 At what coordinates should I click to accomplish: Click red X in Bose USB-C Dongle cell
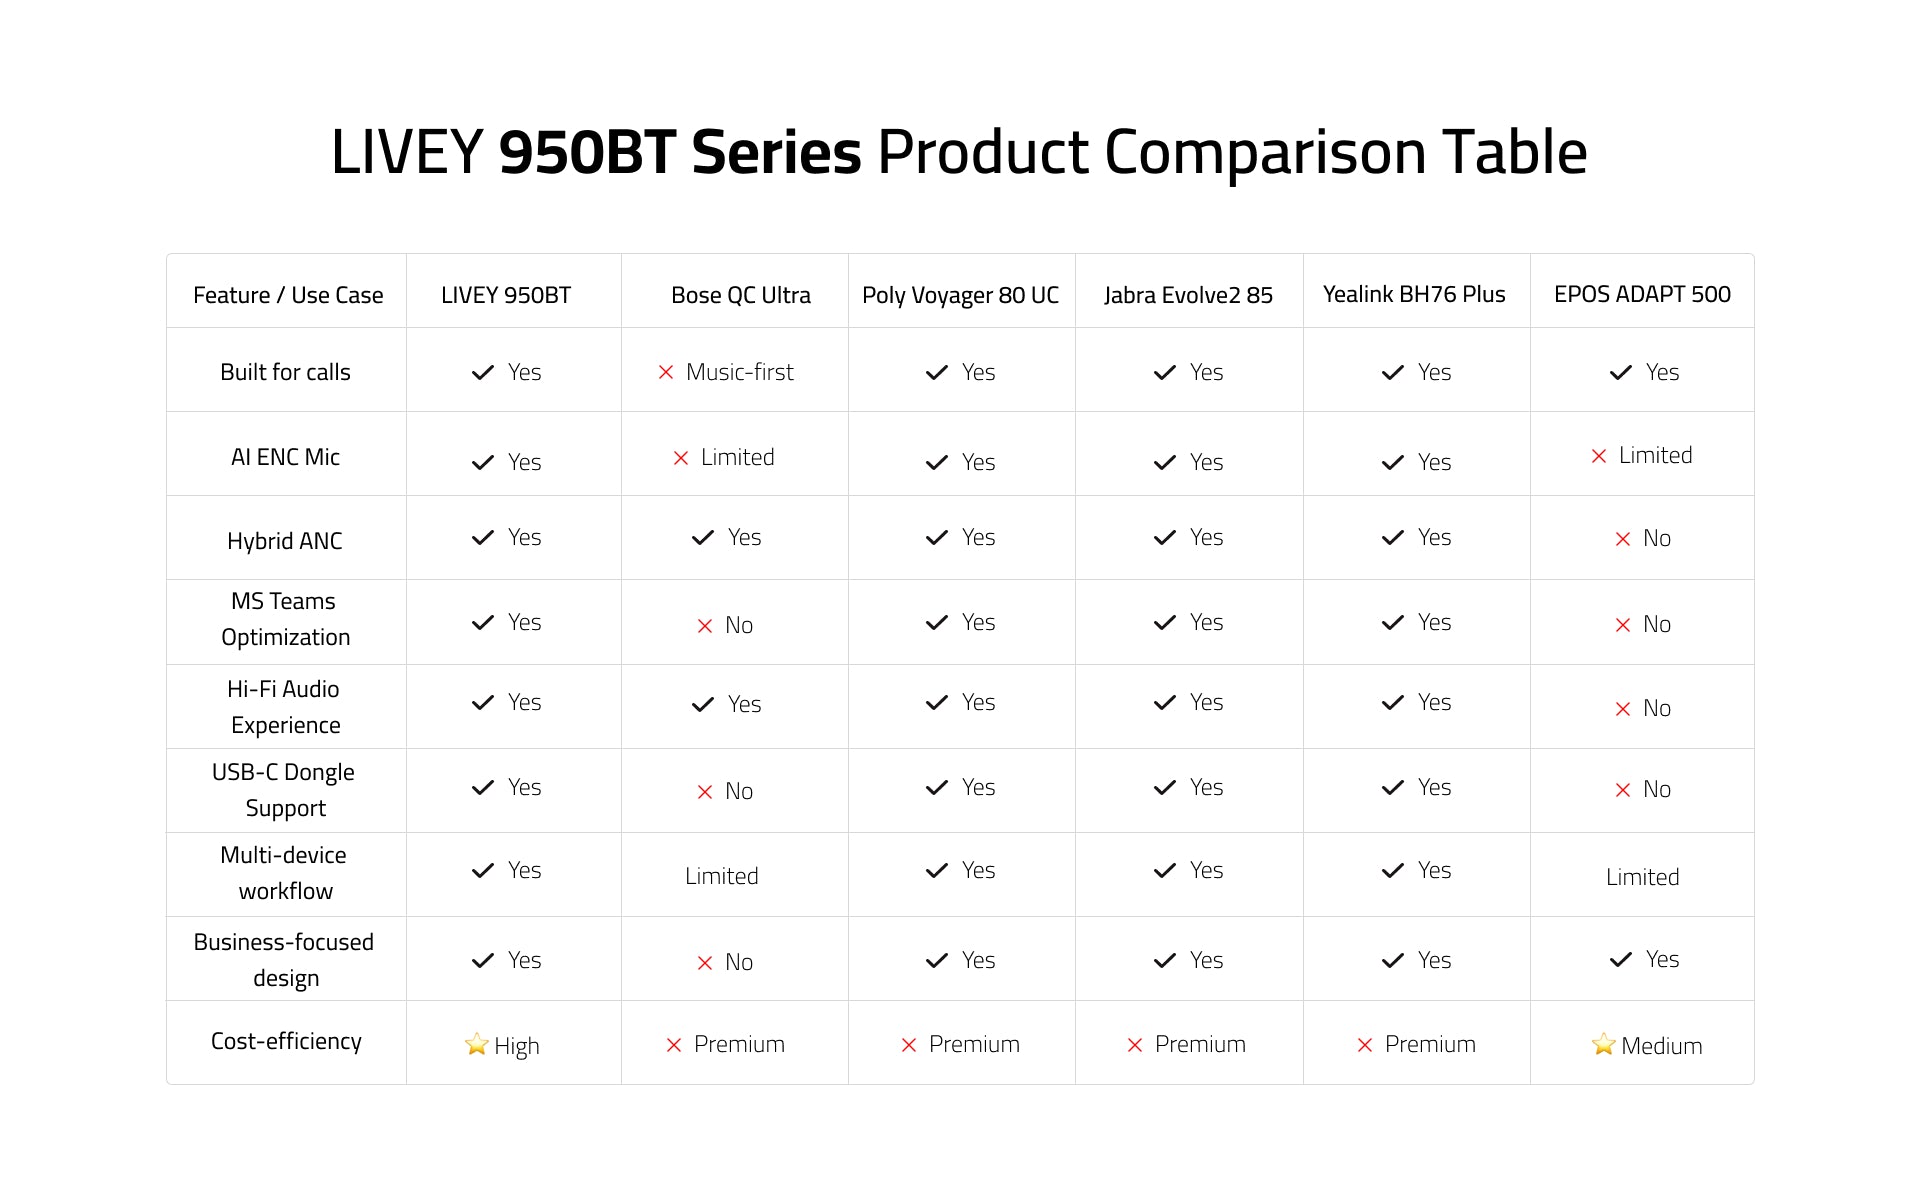pos(705,792)
